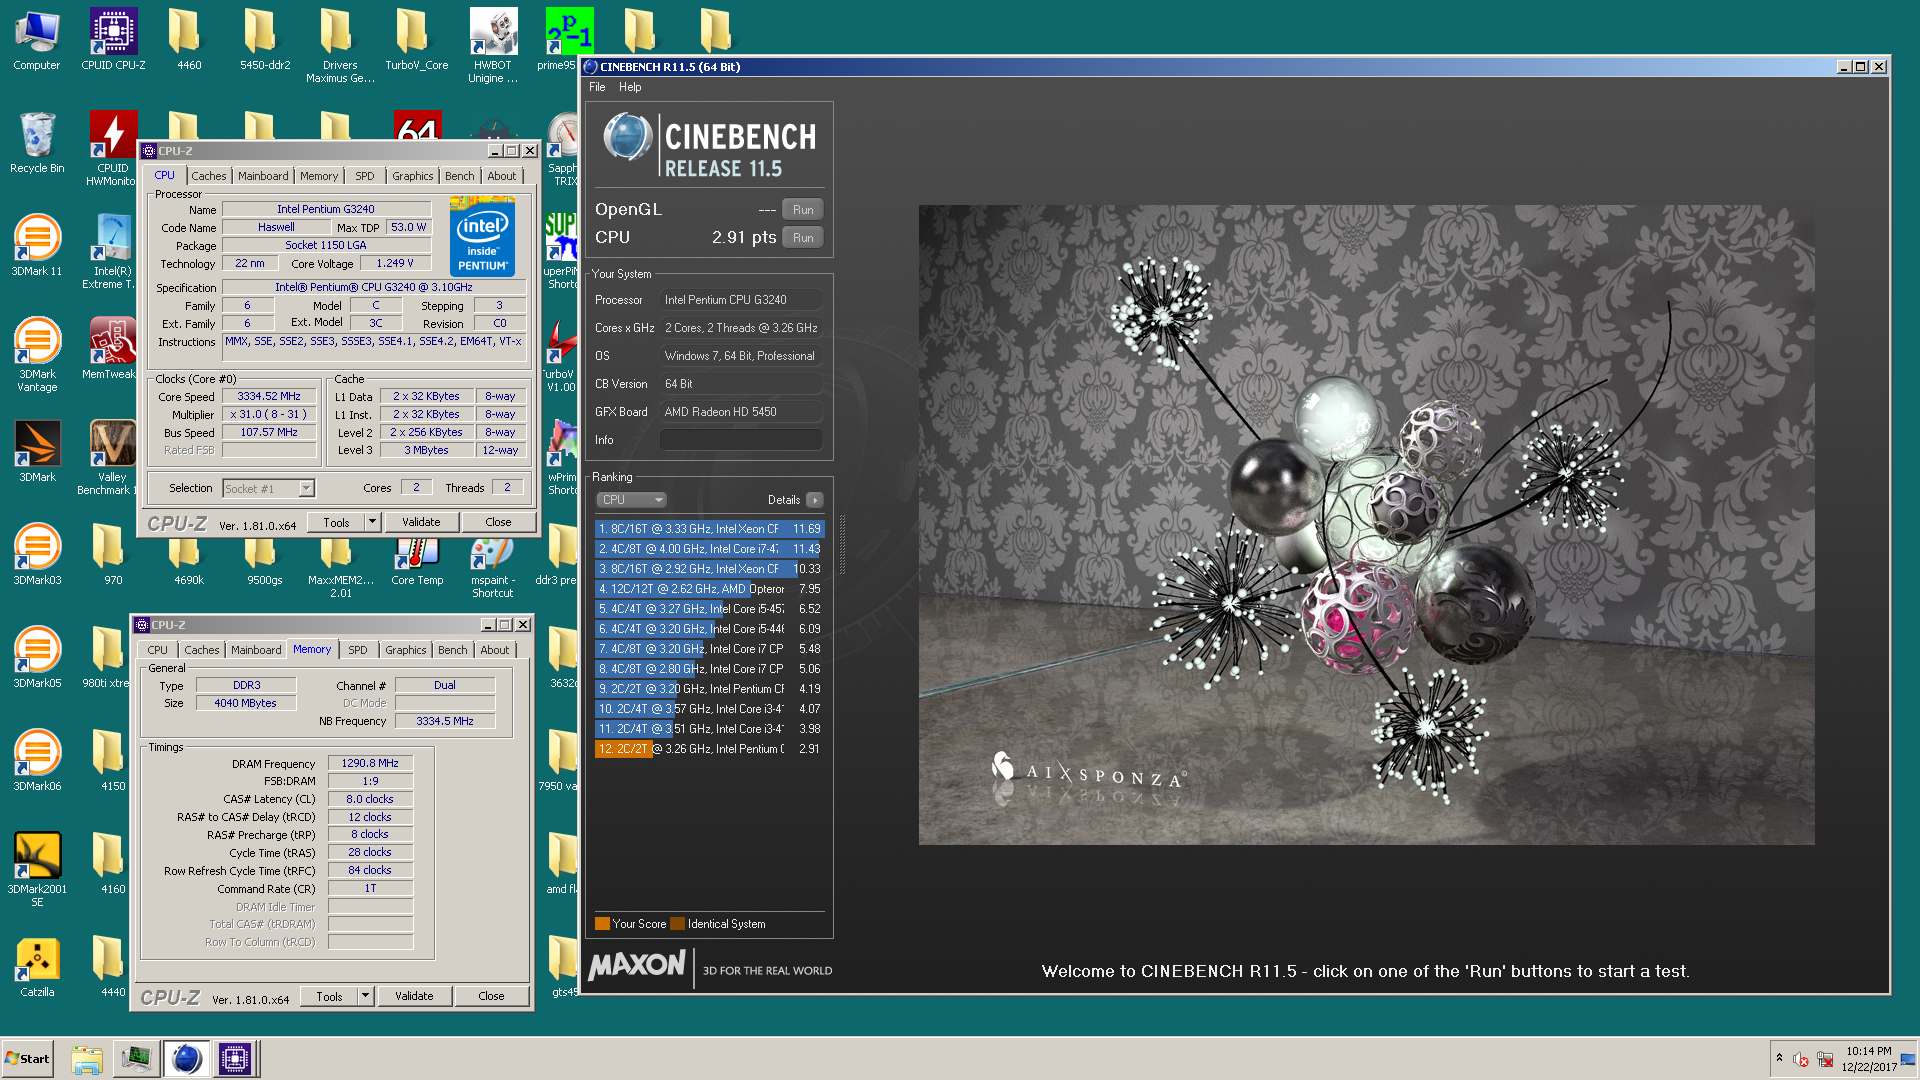This screenshot has height=1080, width=1920.
Task: Click Tools button in upper CPU-Z
Action: [336, 522]
